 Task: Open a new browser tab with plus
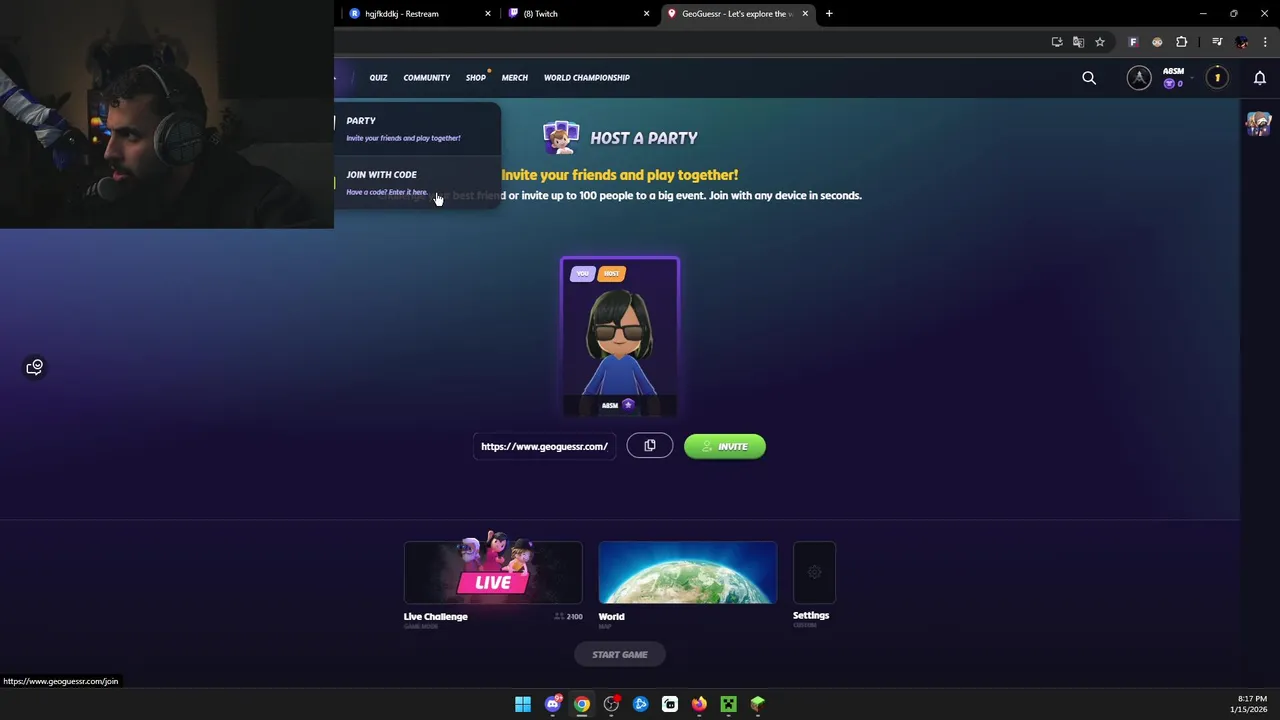pos(829,14)
